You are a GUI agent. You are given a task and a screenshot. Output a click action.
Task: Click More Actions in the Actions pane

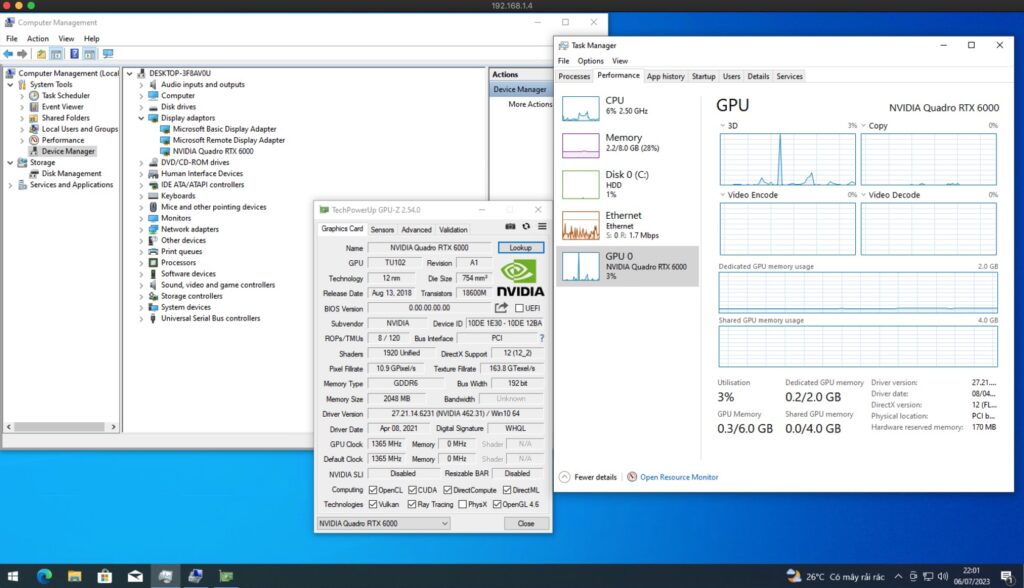click(x=530, y=104)
